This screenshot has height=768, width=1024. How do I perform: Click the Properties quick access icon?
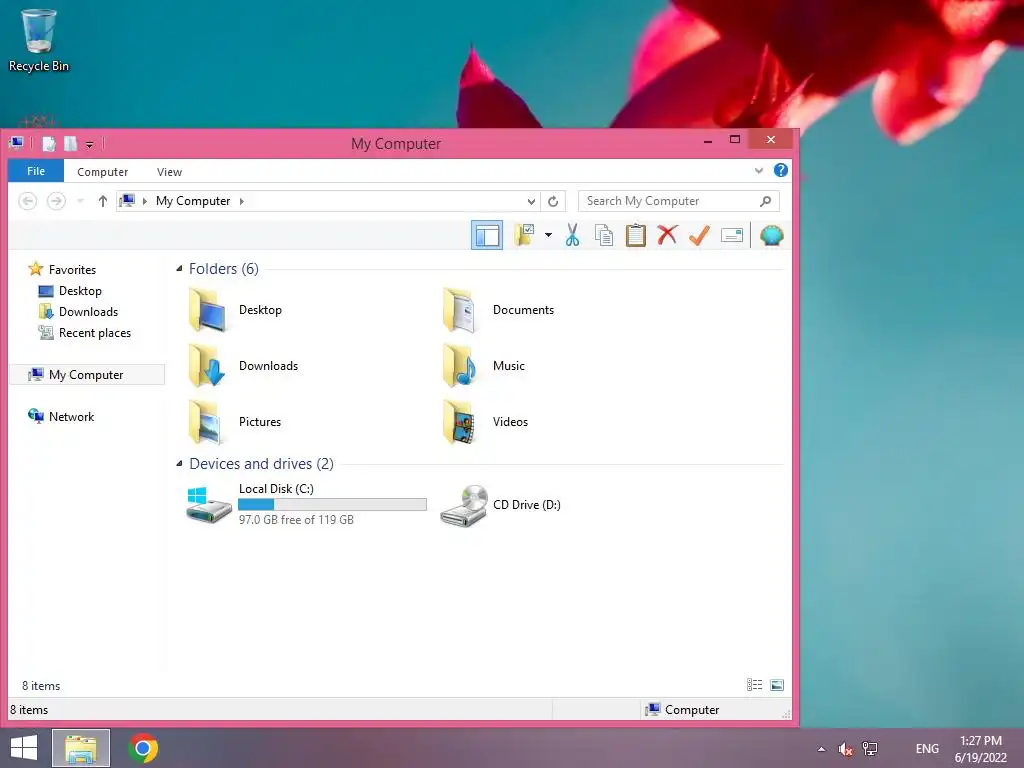49,143
